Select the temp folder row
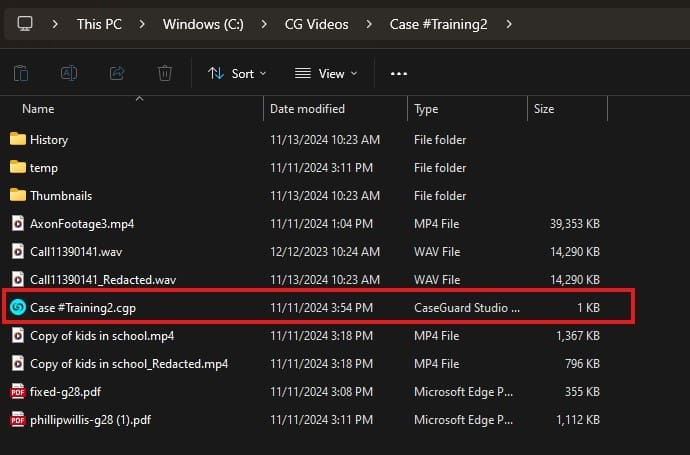The image size is (690, 455). [x=44, y=167]
